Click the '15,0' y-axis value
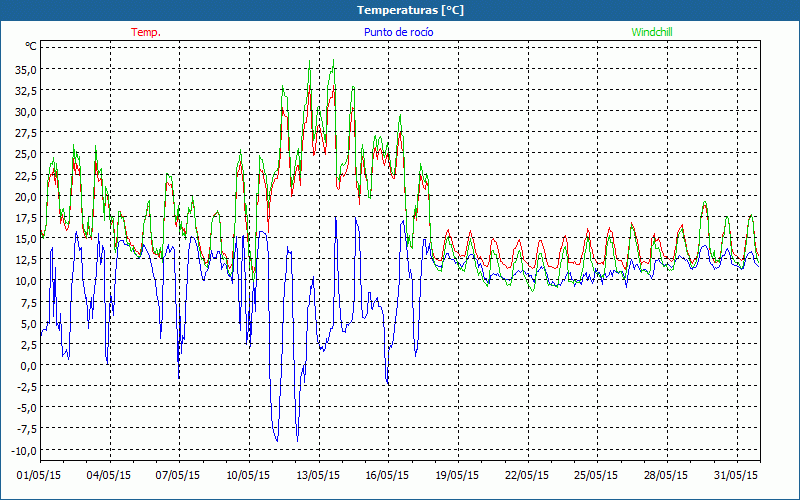The width and height of the screenshot is (800, 500). pyautogui.click(x=27, y=239)
